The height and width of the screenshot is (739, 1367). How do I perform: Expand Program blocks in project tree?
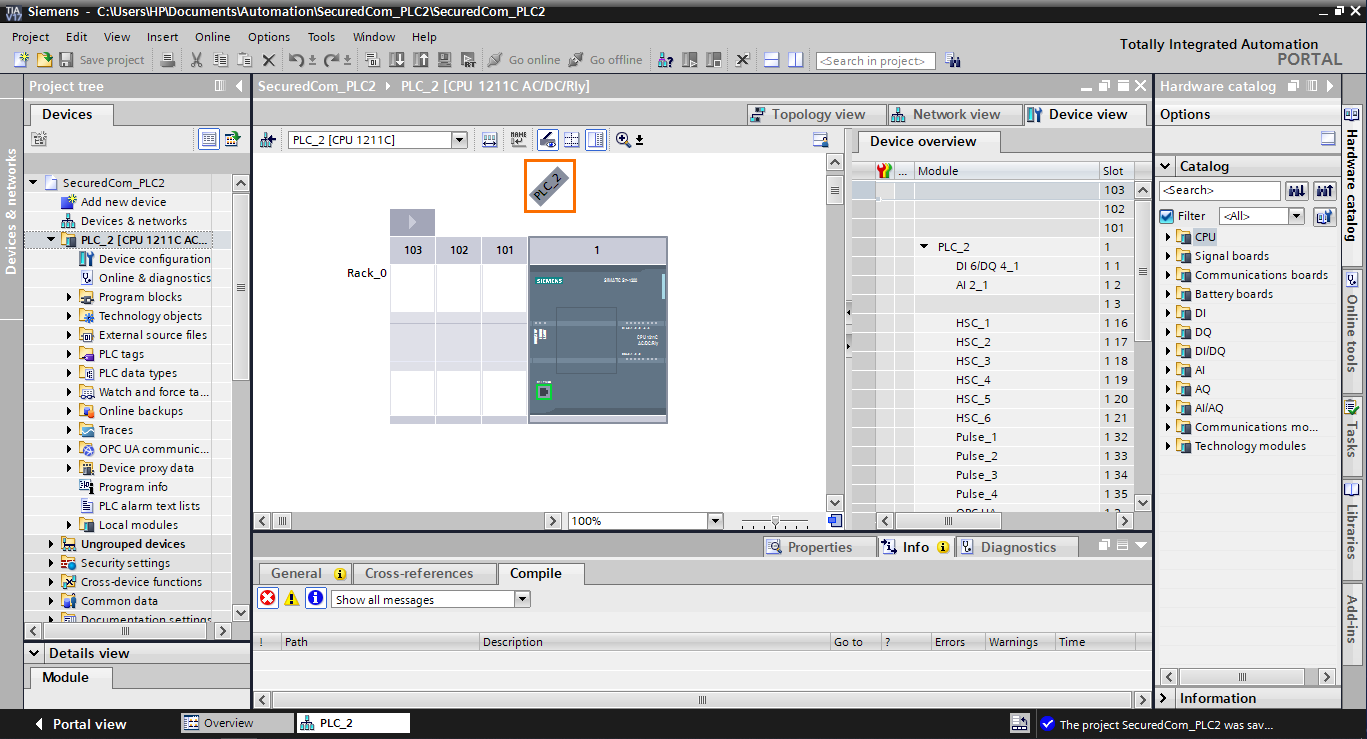pyautogui.click(x=70, y=297)
